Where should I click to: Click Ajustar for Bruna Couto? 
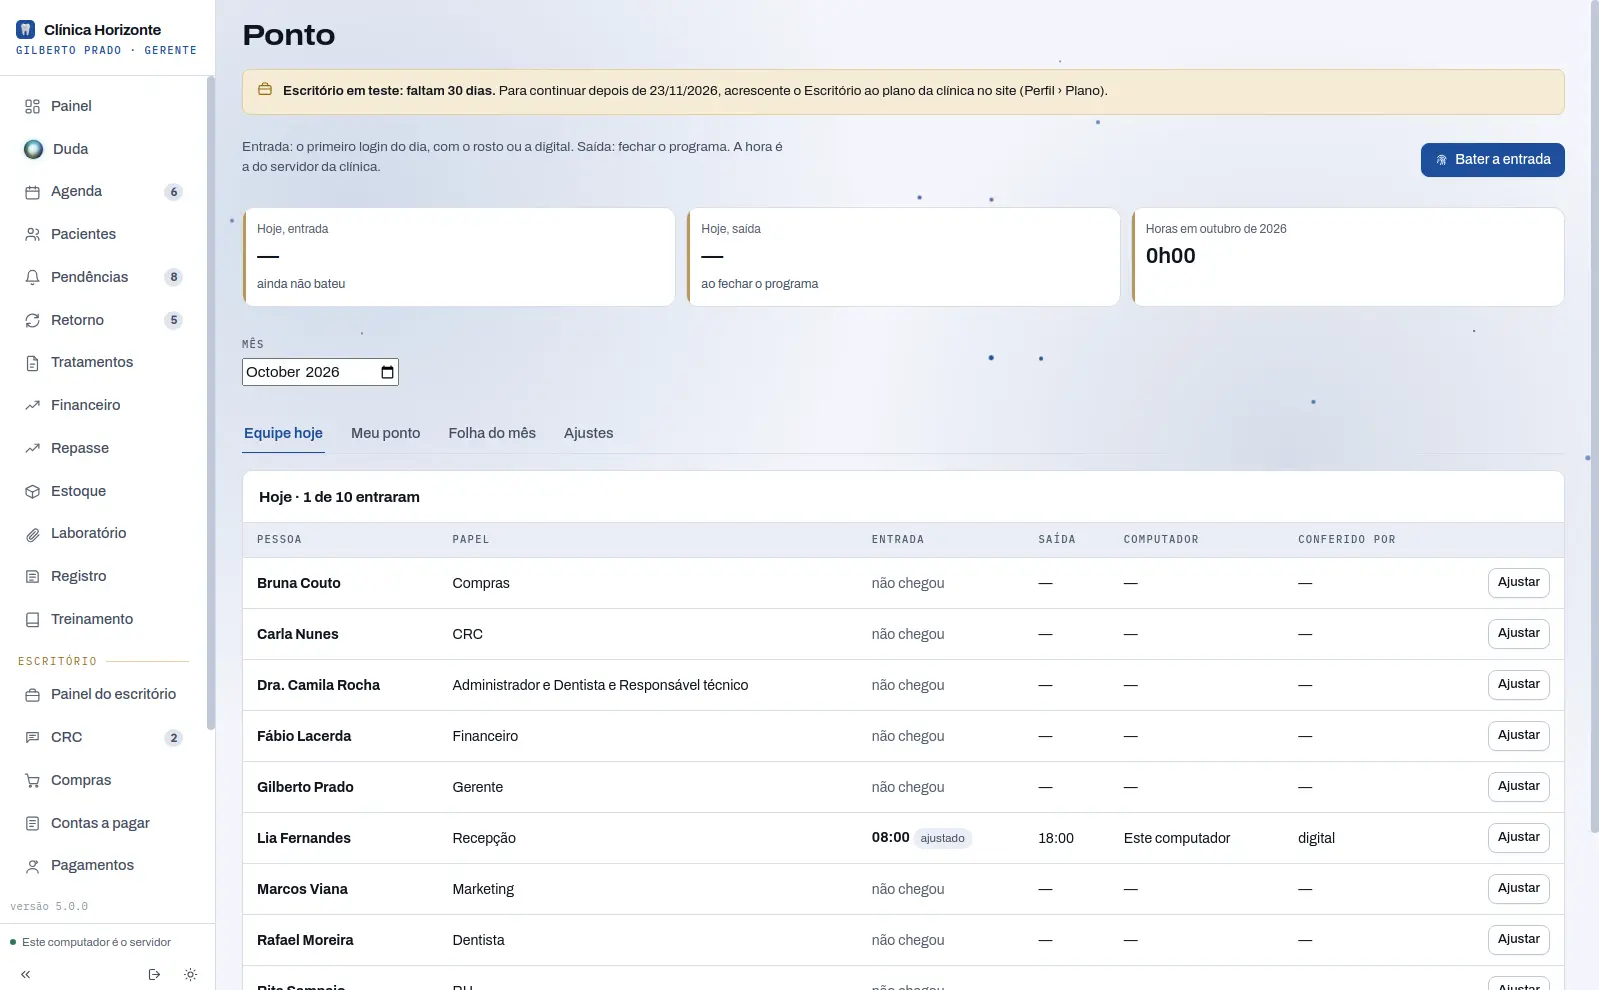(1518, 582)
